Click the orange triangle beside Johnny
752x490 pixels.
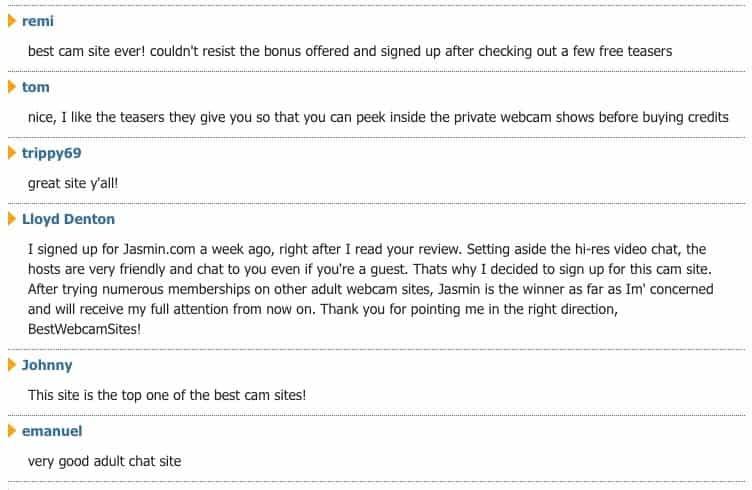[13, 365]
